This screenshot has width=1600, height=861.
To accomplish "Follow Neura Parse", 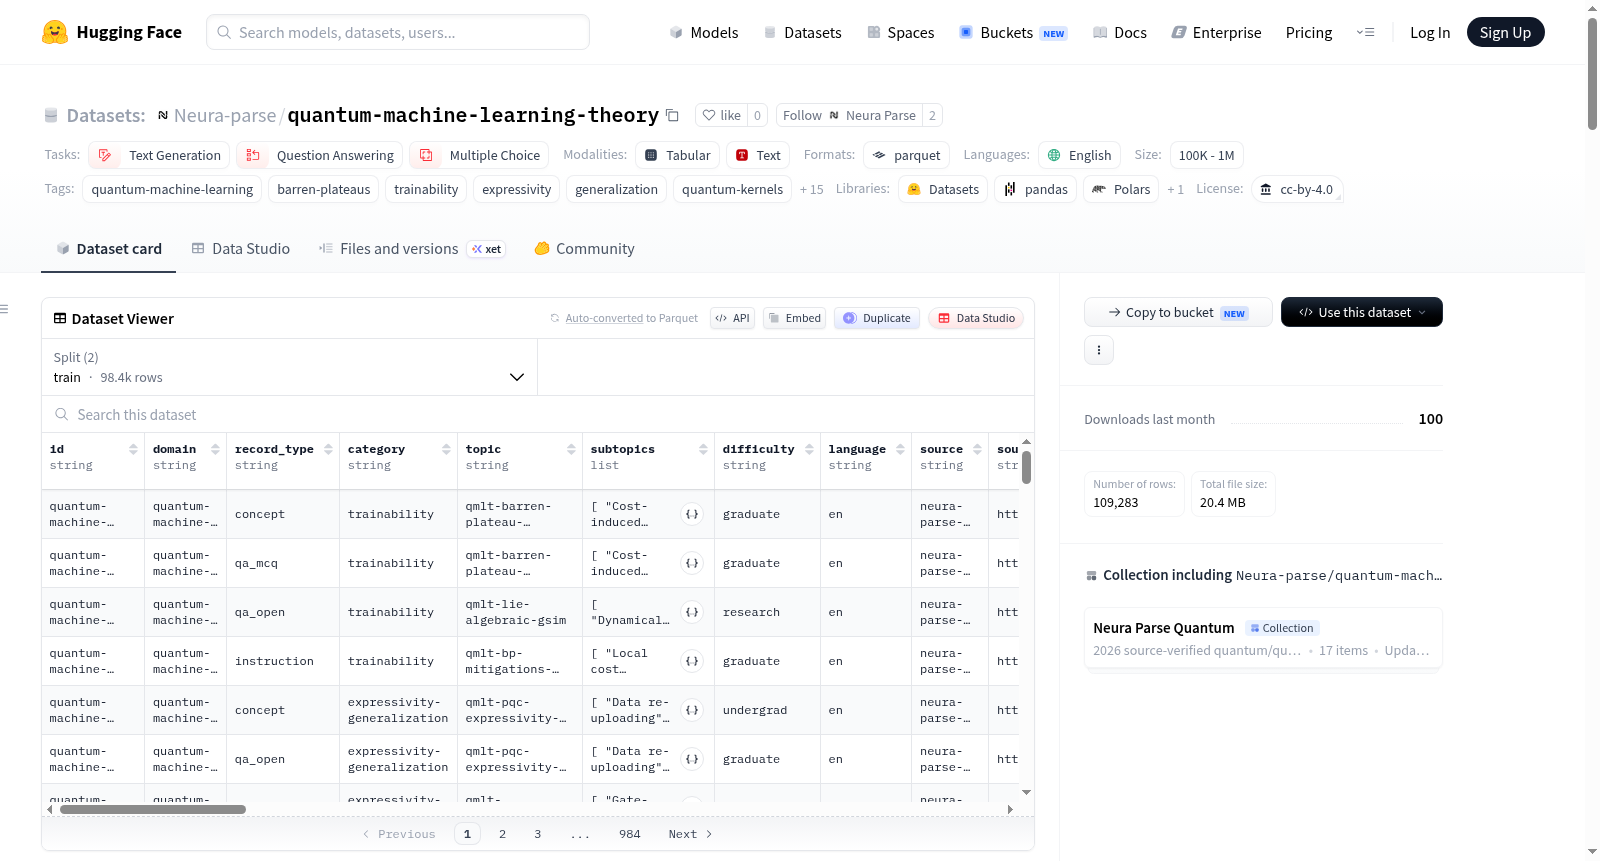I will [x=849, y=115].
